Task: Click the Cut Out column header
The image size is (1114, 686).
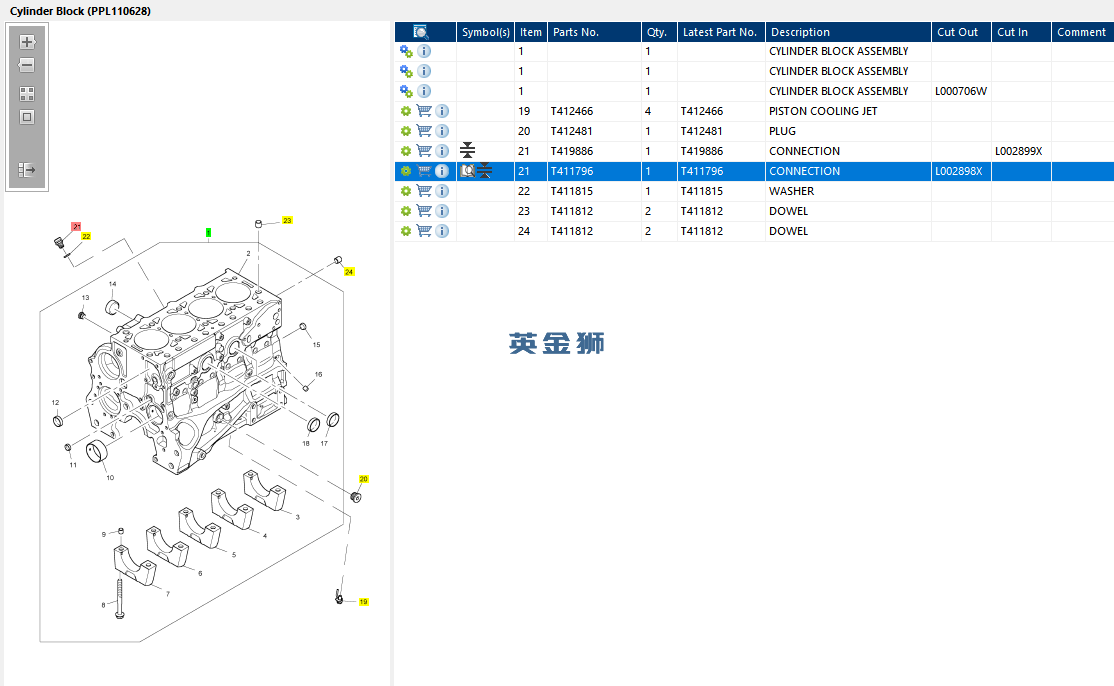Action: [x=957, y=32]
